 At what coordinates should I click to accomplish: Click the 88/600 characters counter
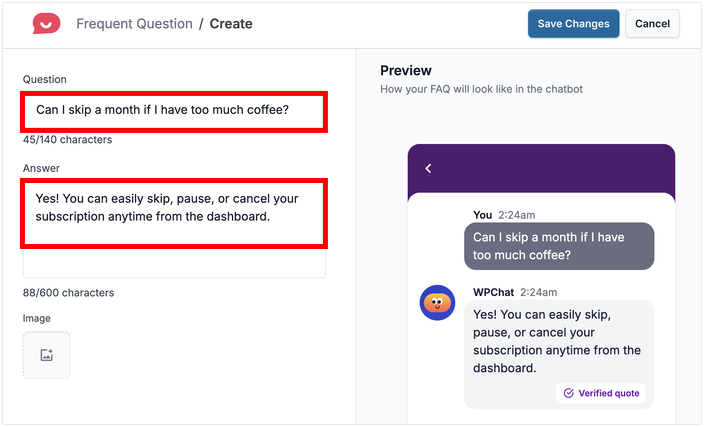coord(68,293)
